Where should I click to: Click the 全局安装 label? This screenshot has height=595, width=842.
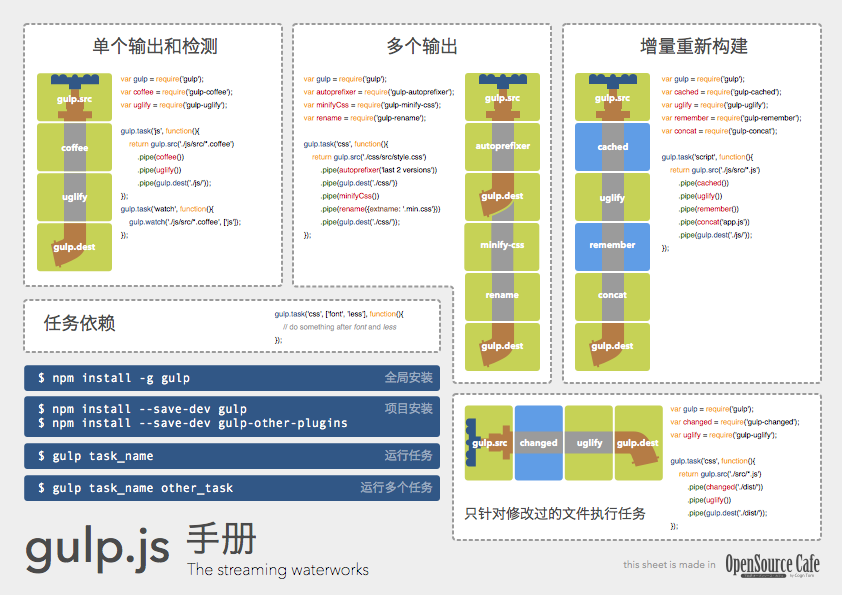click(409, 378)
